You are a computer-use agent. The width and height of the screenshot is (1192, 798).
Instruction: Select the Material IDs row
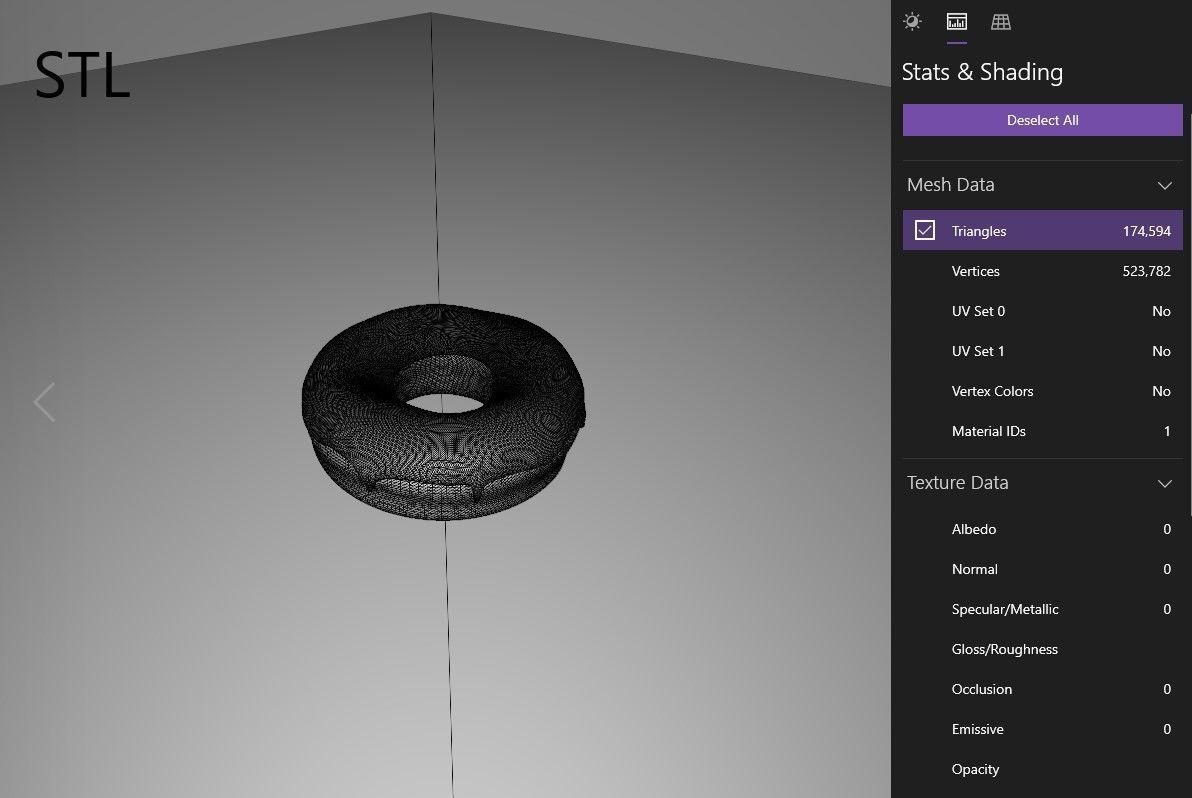1042,431
